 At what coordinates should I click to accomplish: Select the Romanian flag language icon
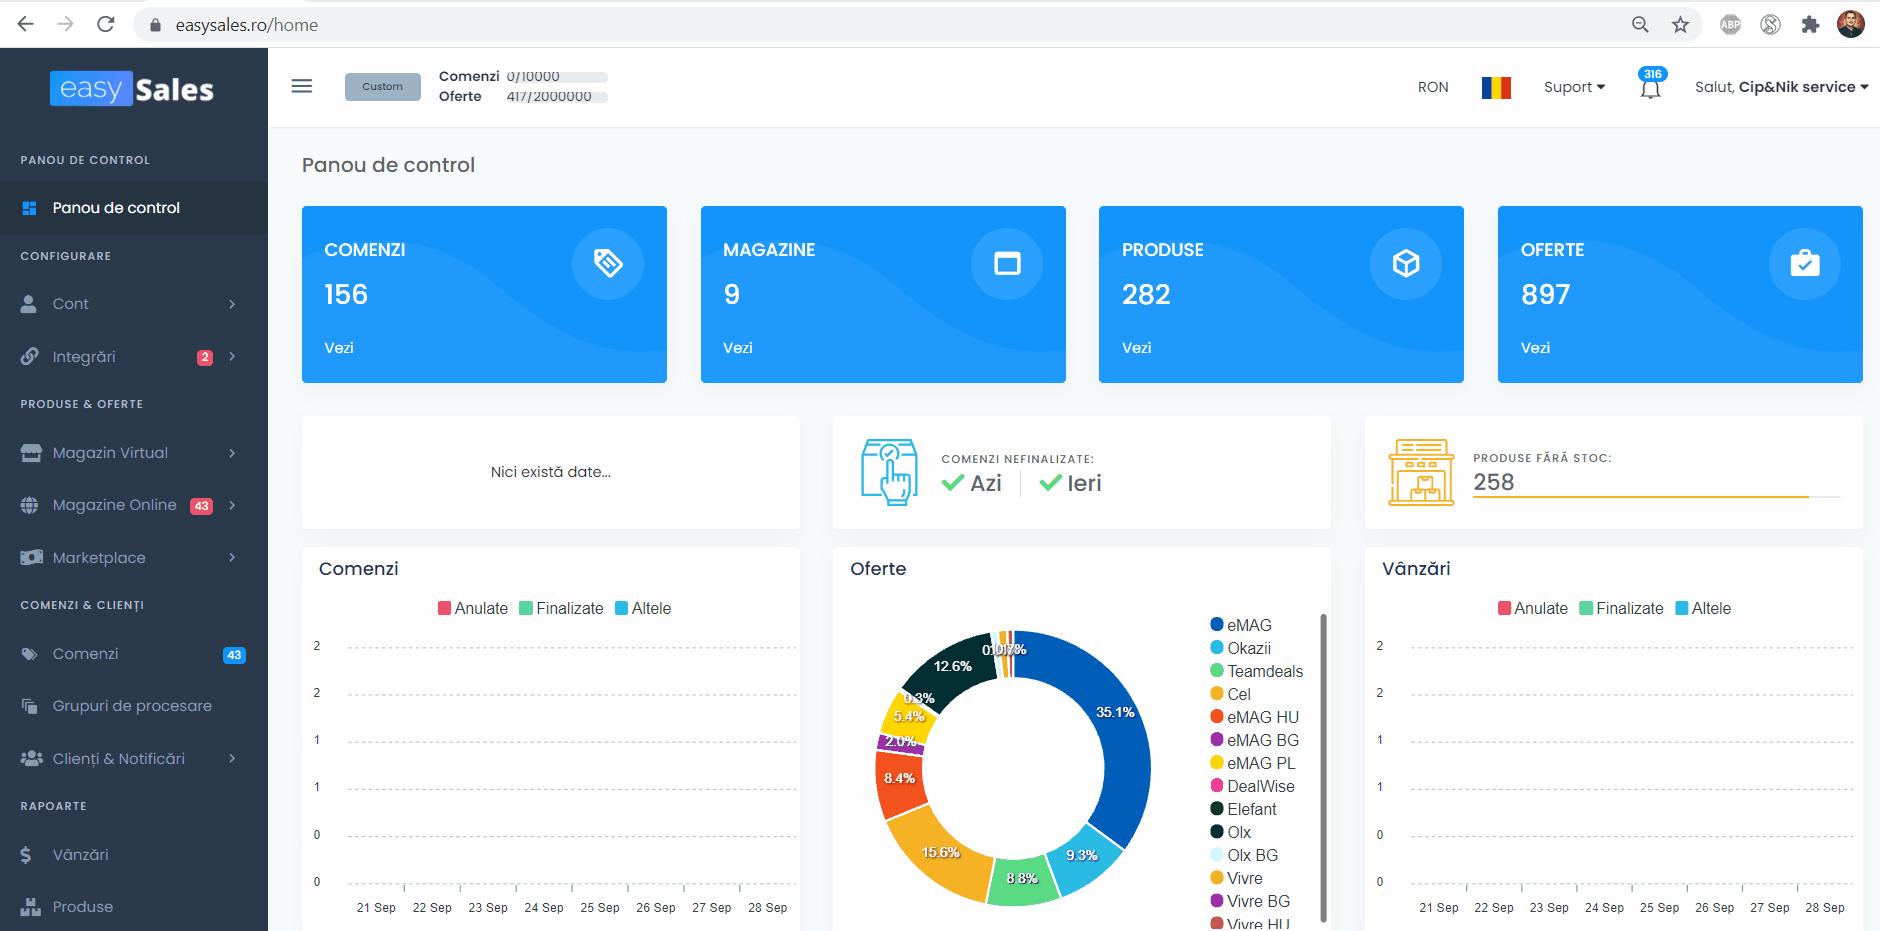pyautogui.click(x=1496, y=87)
